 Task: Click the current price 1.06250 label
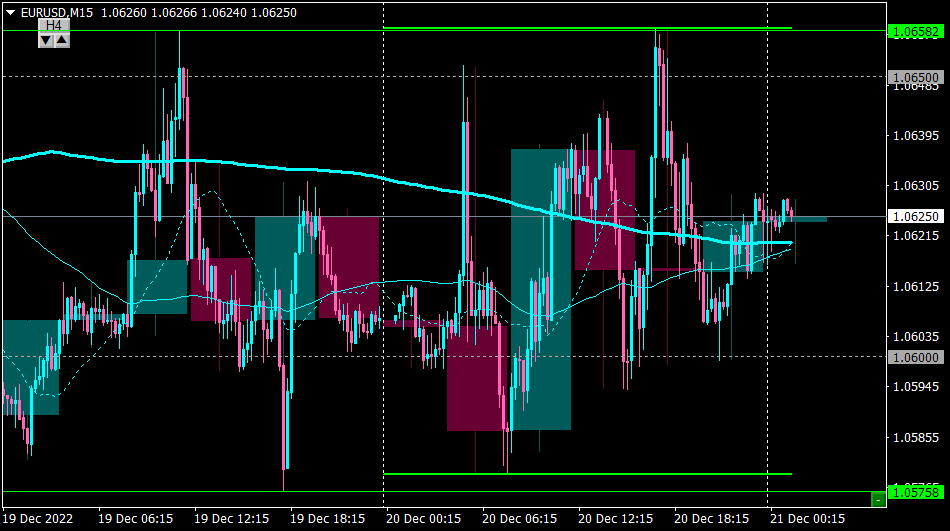point(916,216)
